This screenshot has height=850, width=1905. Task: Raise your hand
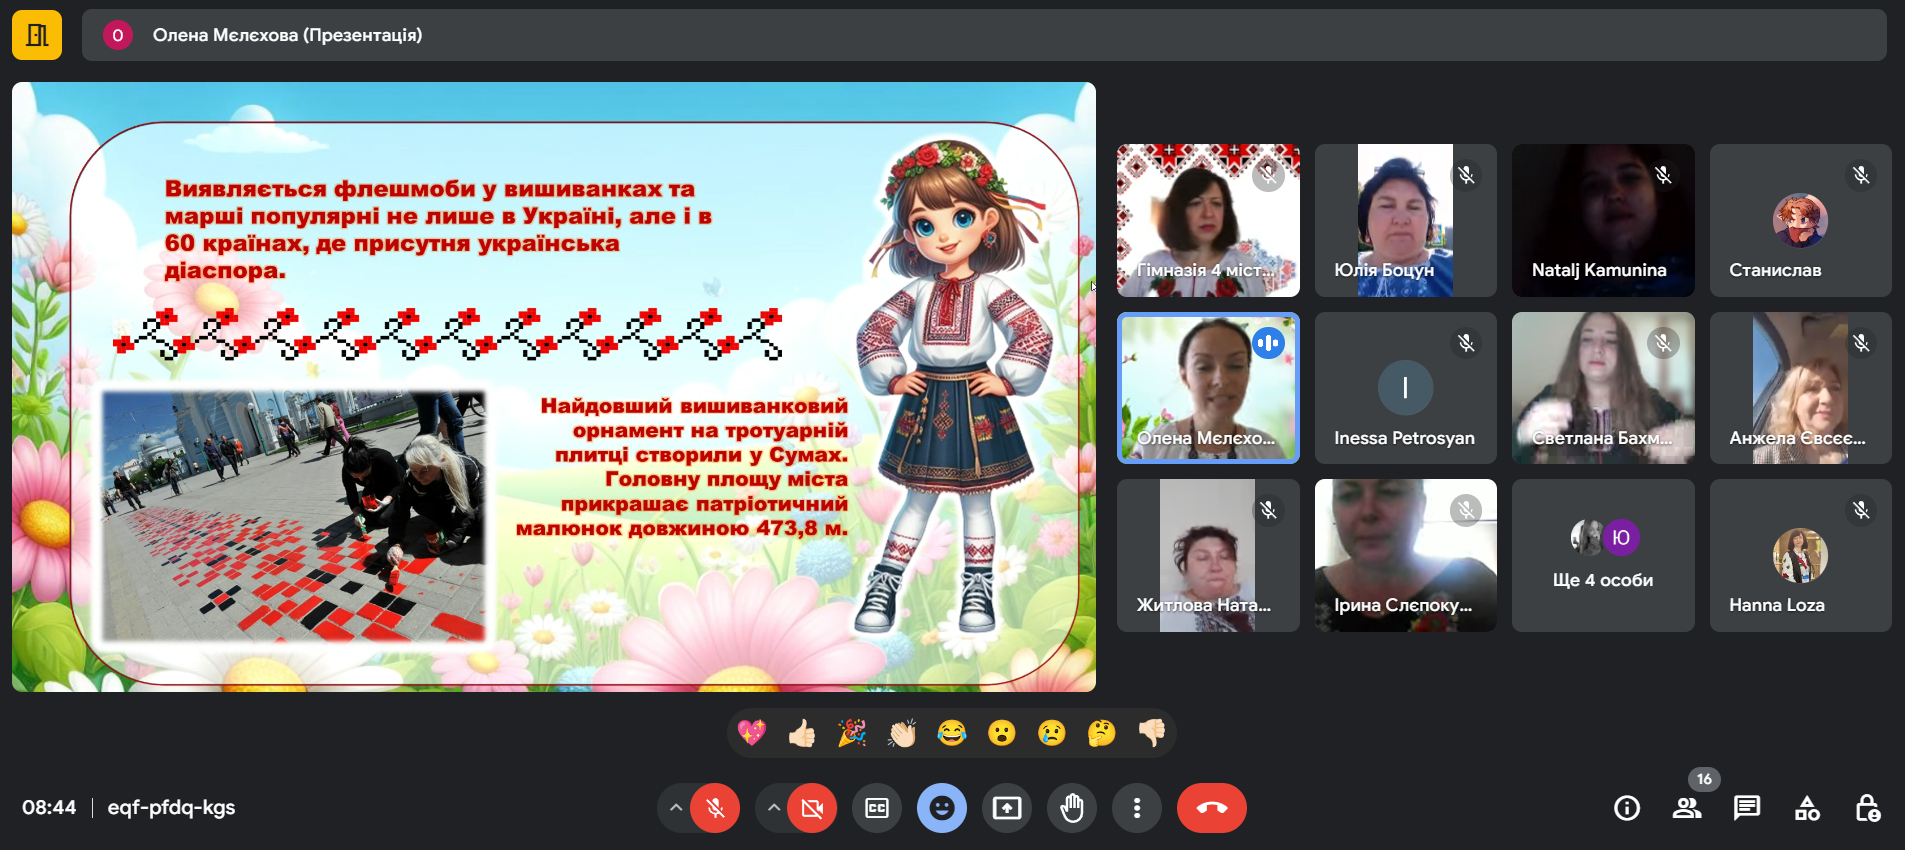click(x=1072, y=808)
